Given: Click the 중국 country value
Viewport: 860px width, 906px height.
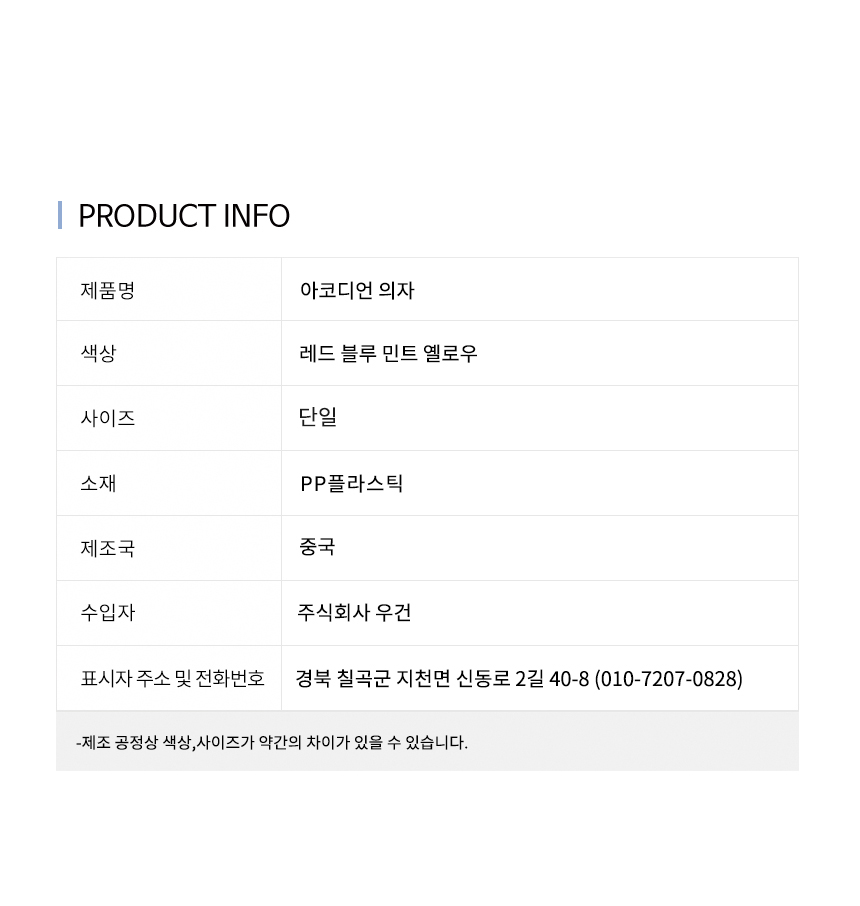Looking at the screenshot, I should pyautogui.click(x=317, y=547).
